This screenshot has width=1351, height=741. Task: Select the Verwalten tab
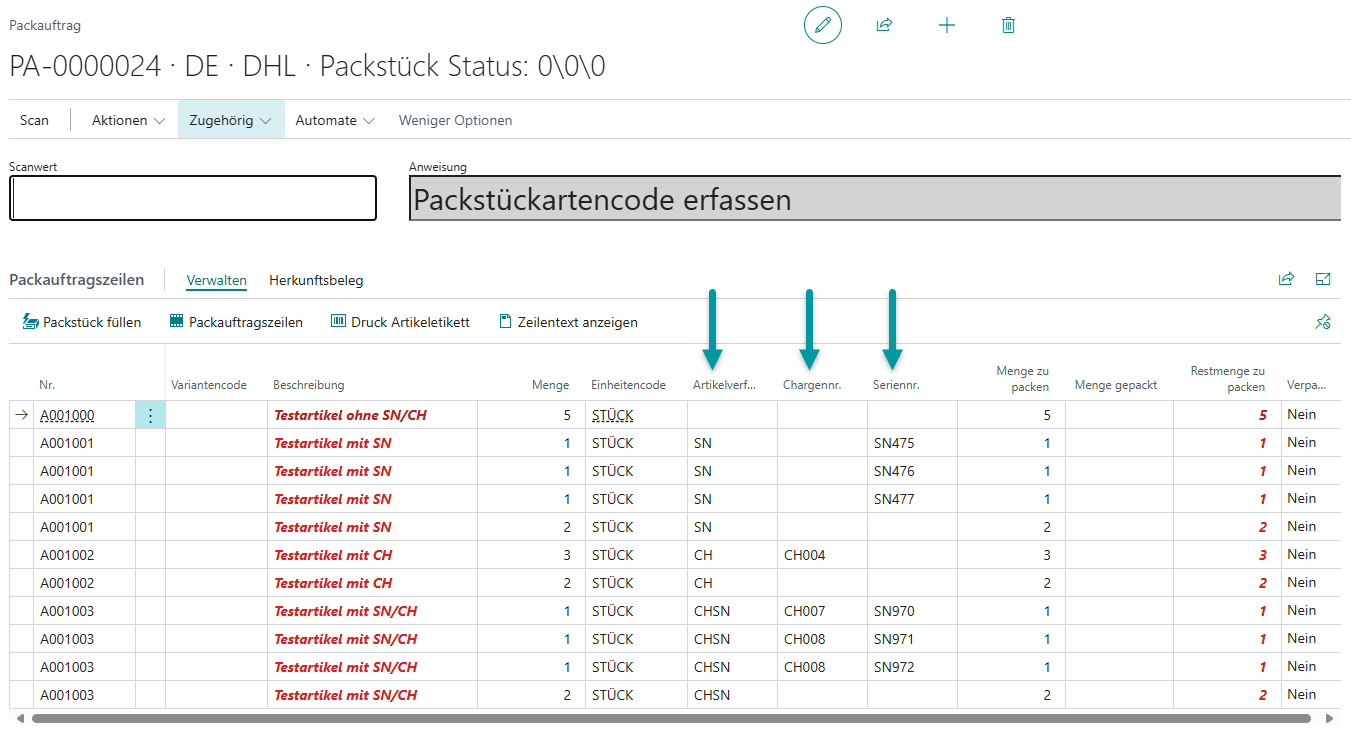pos(216,281)
